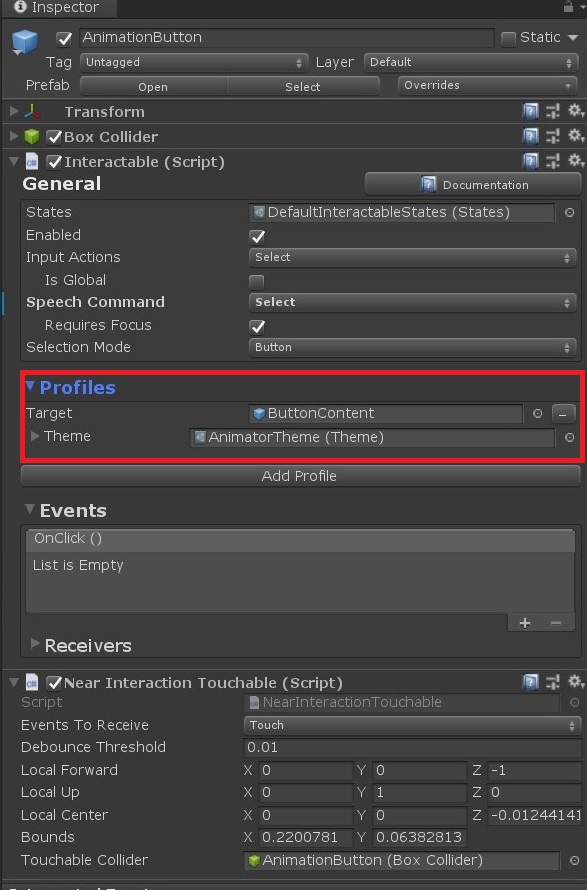Screen dimensions: 587x890
Task: Collapse the Profiles section
Action: 30,386
